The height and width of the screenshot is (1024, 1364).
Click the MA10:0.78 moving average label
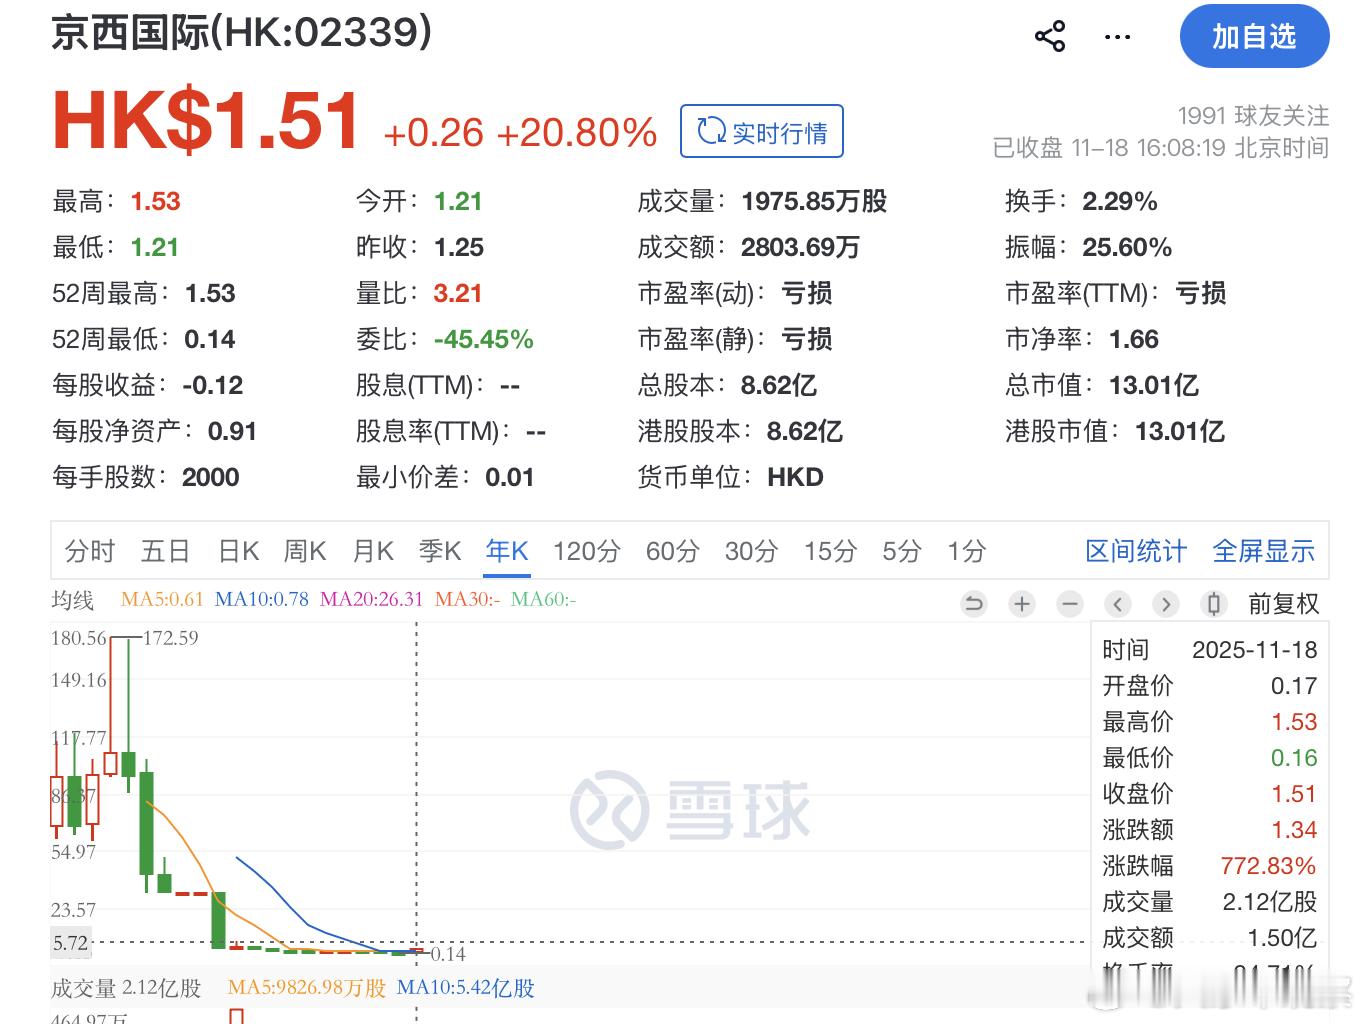tap(262, 599)
